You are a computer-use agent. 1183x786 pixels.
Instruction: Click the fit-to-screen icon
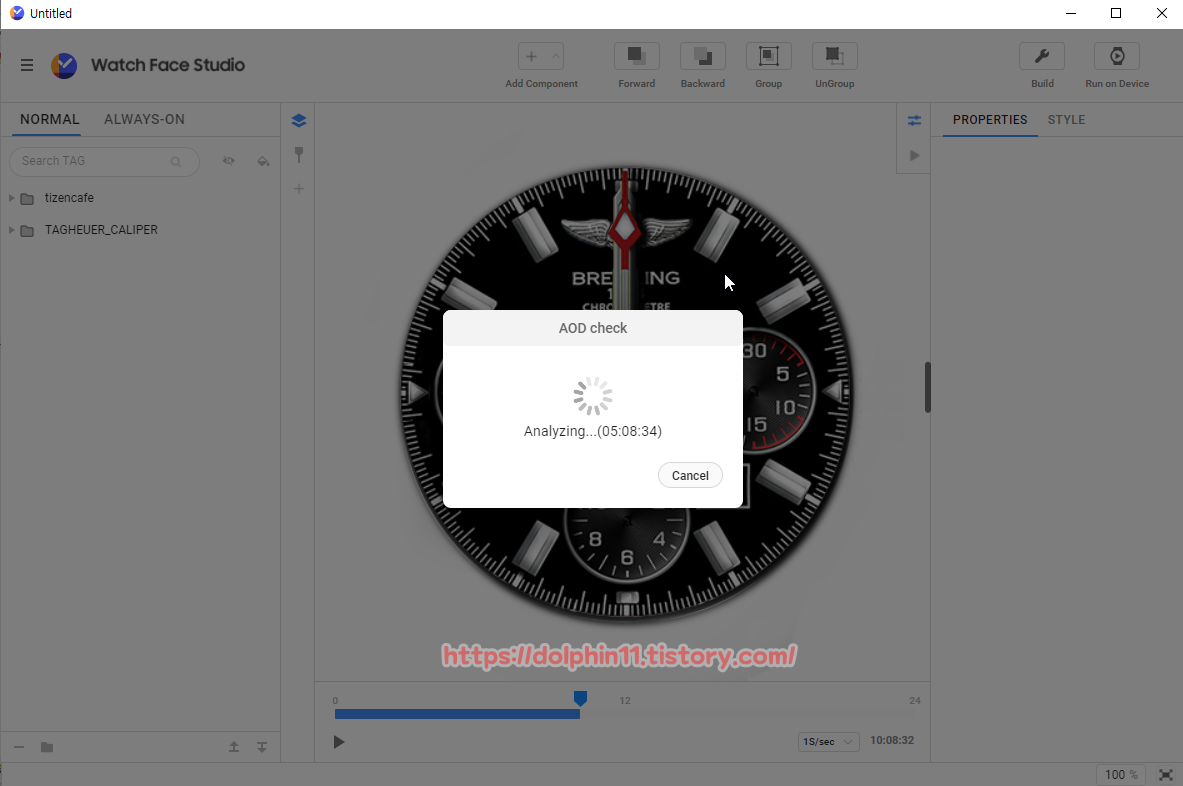point(1166,775)
